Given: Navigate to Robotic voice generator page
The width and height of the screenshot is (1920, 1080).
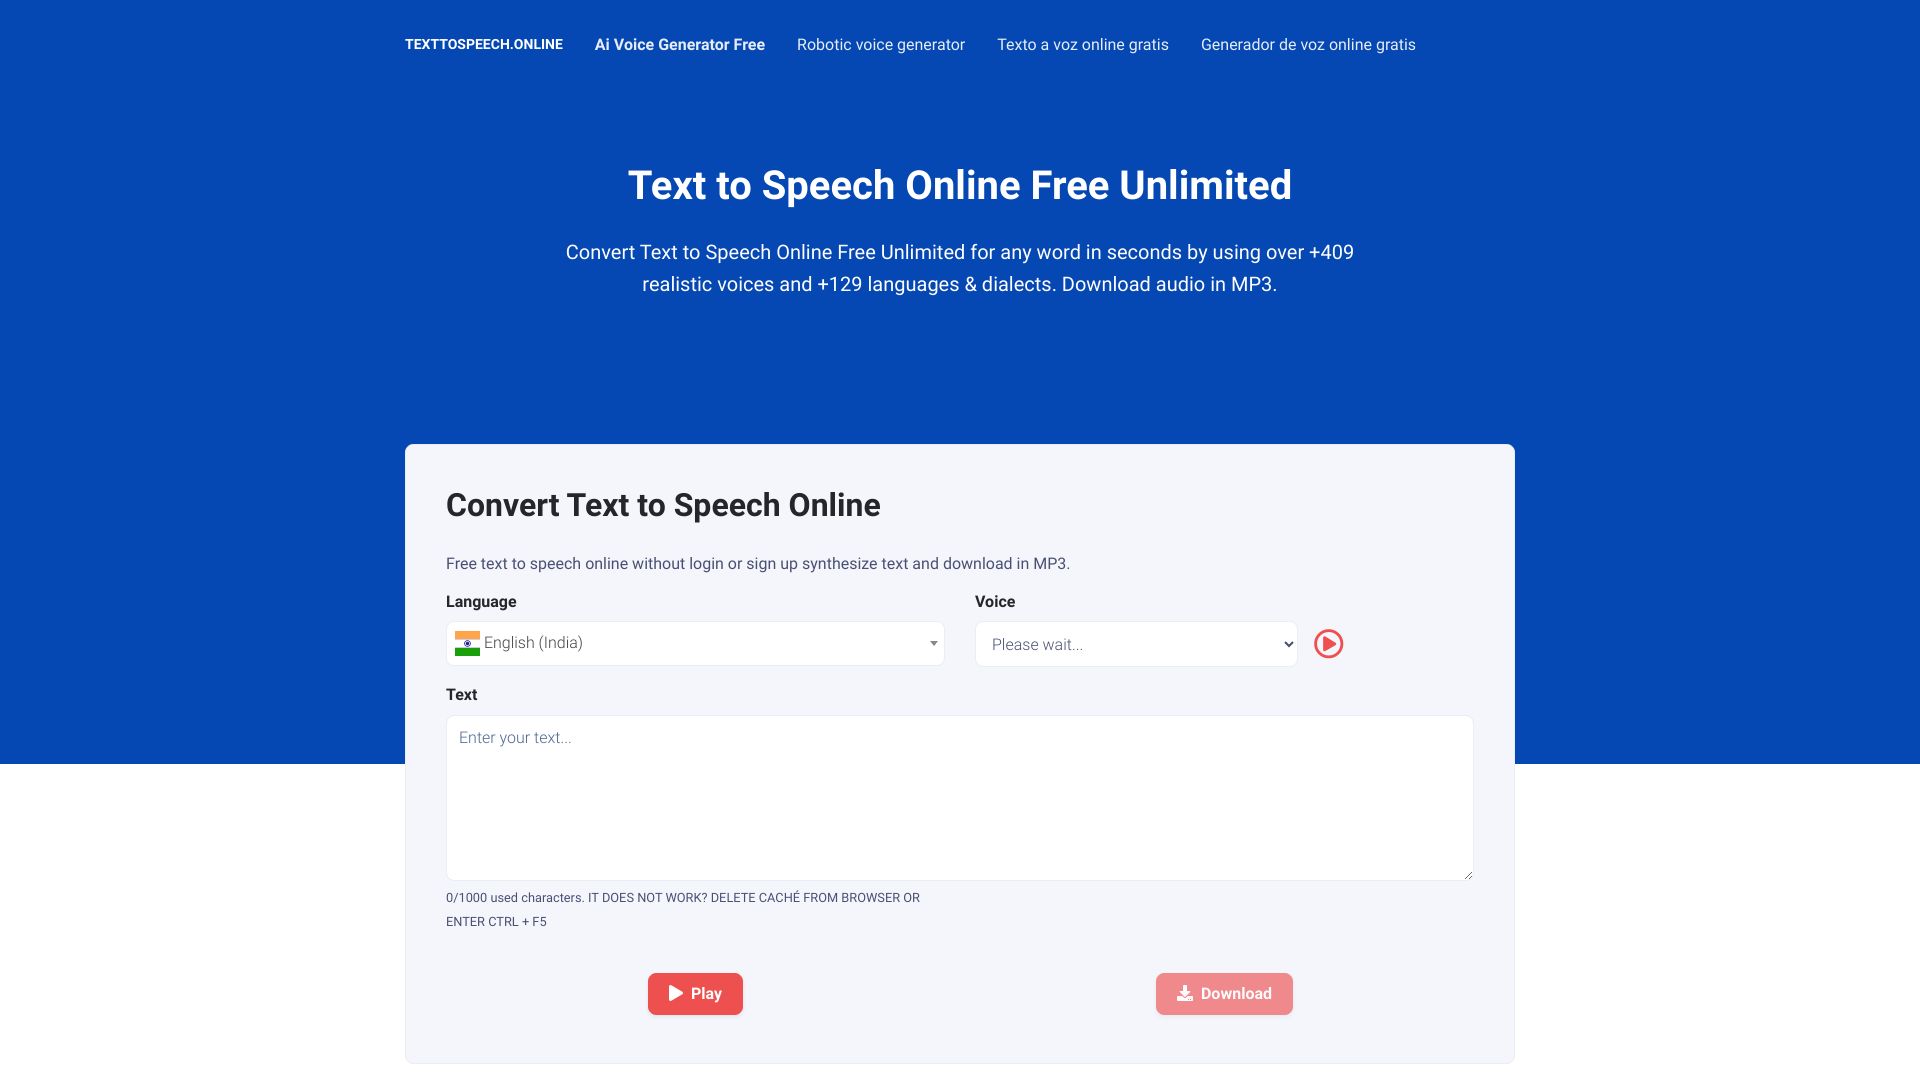Looking at the screenshot, I should click(x=881, y=45).
